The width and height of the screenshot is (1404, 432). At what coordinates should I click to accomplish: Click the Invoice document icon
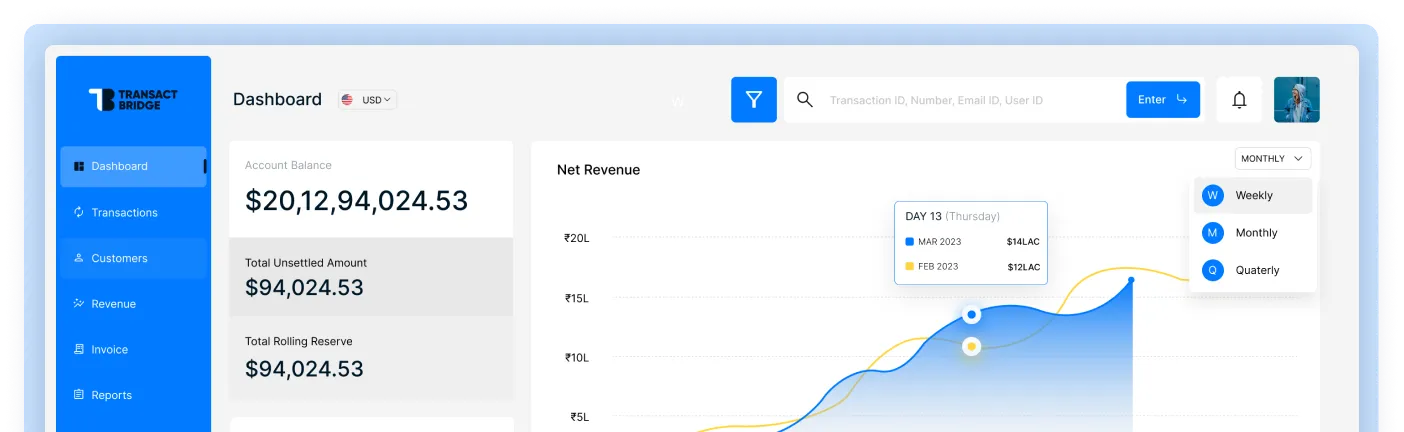click(79, 349)
